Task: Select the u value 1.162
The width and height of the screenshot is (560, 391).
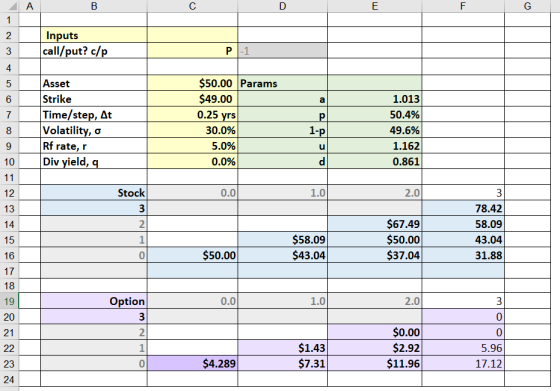Action: point(374,146)
